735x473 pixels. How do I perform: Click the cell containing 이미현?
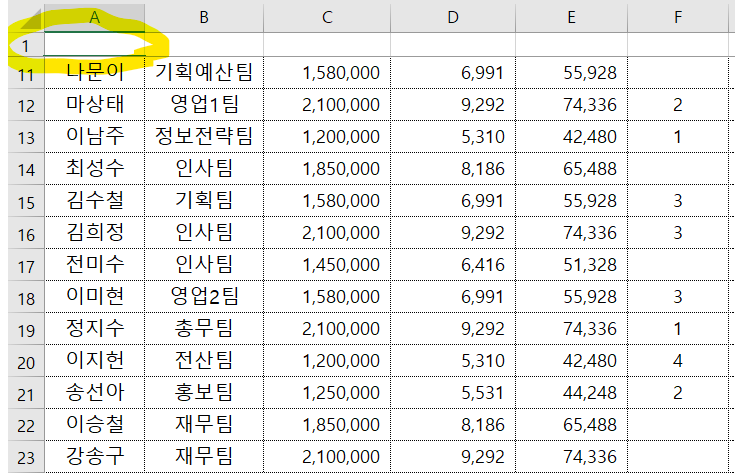94,296
